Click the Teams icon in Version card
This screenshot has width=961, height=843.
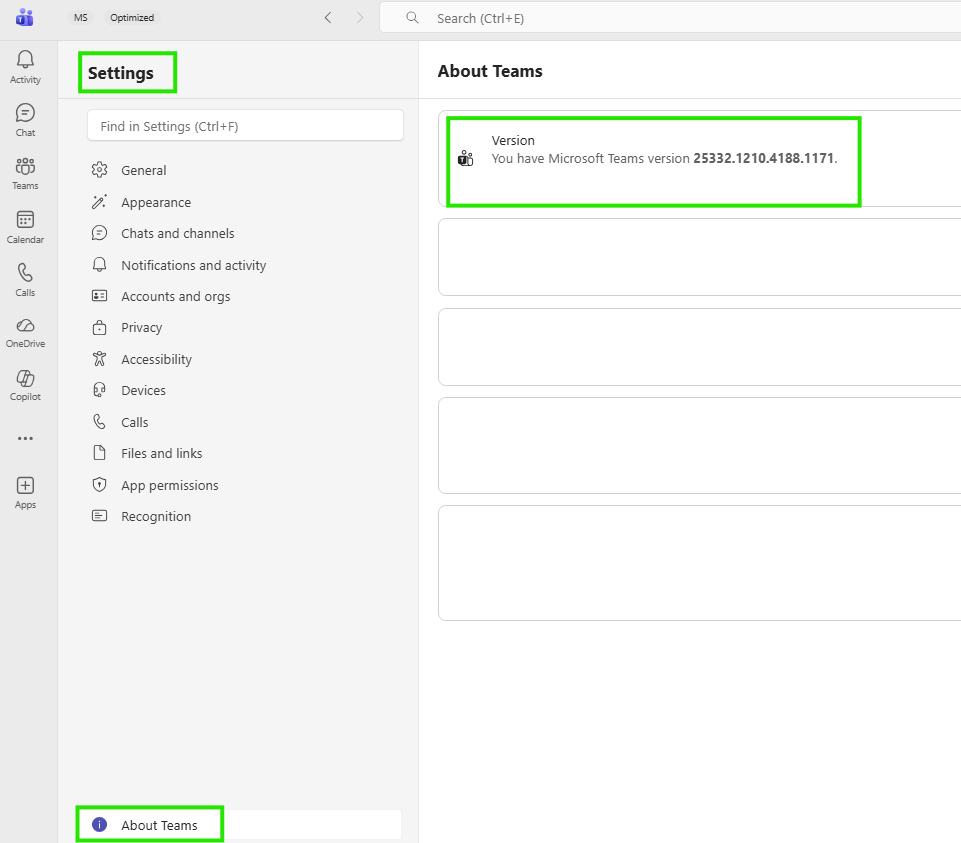click(x=466, y=159)
